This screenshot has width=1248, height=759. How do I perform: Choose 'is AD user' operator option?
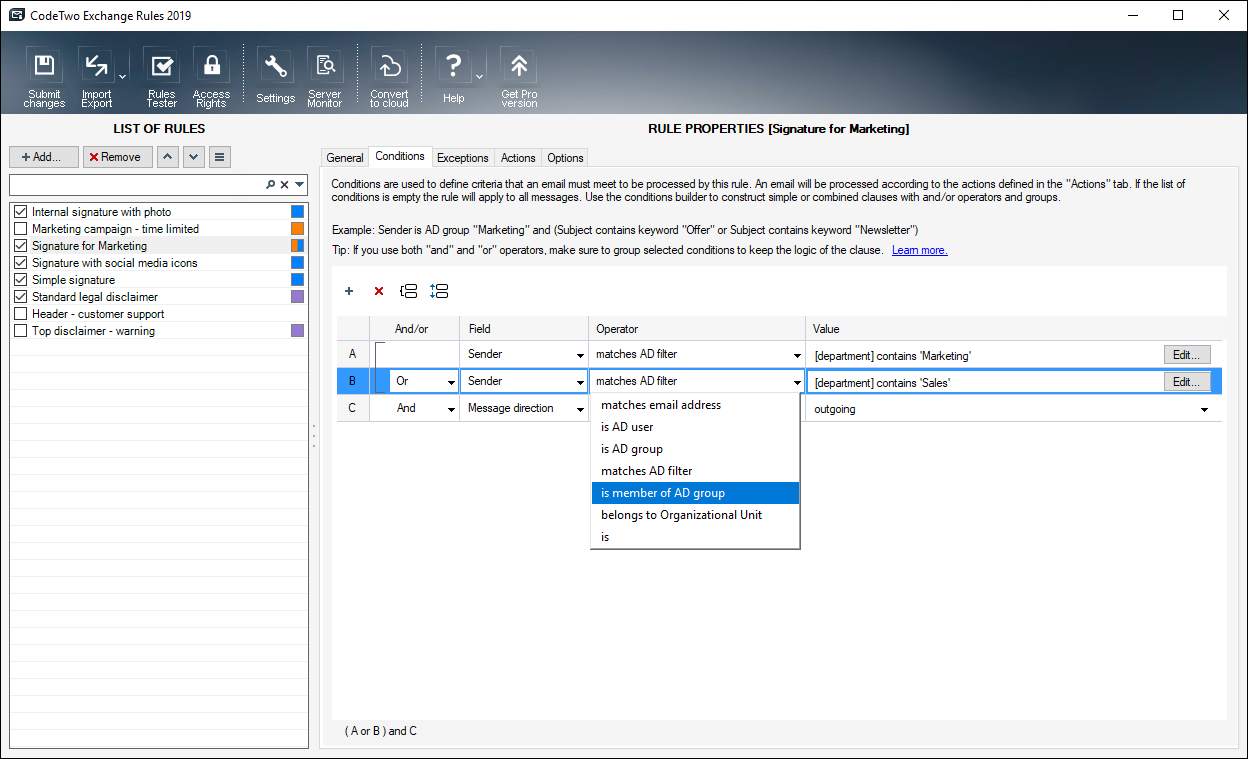click(695, 427)
